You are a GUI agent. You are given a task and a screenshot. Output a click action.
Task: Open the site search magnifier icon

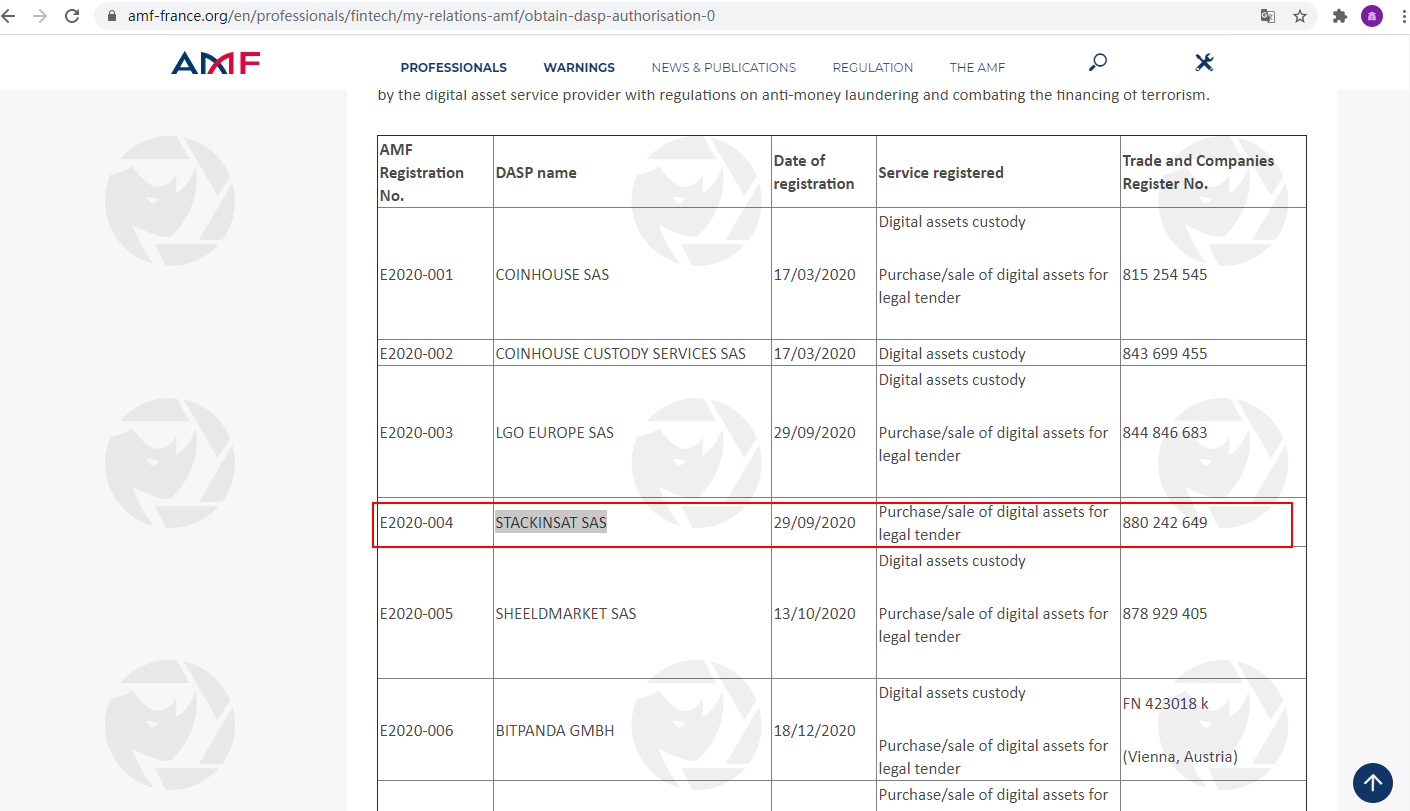(1097, 63)
